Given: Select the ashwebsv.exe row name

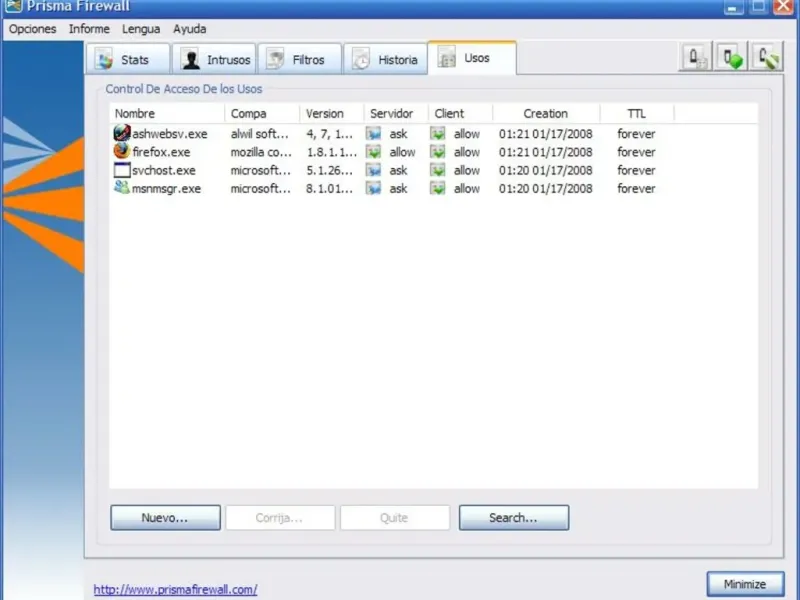Looking at the screenshot, I should click(x=170, y=134).
